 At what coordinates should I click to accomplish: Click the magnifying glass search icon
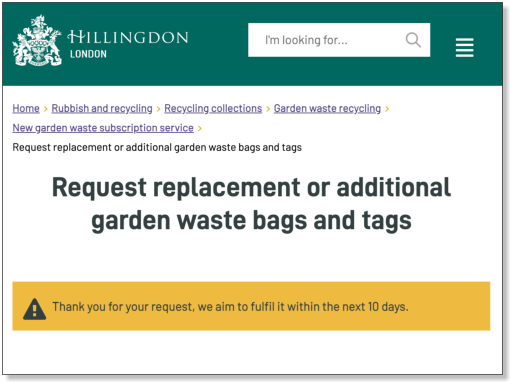click(413, 40)
